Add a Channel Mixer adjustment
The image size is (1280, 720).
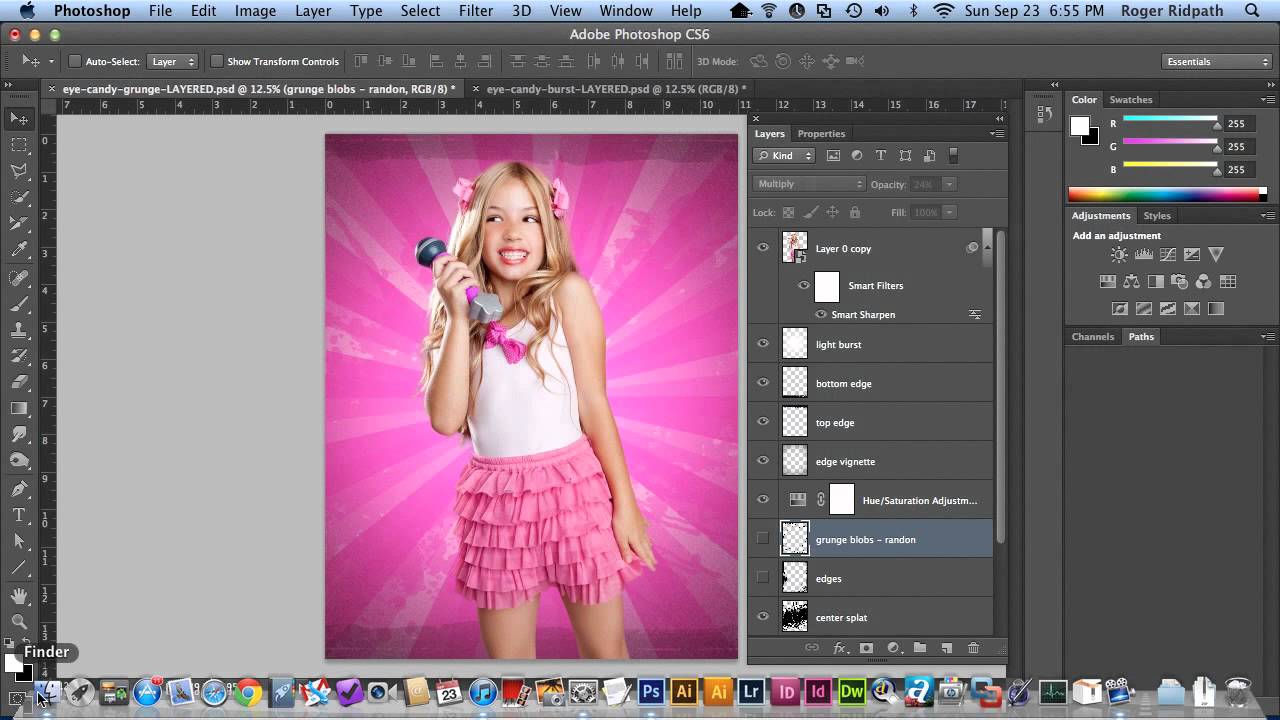(1203, 282)
